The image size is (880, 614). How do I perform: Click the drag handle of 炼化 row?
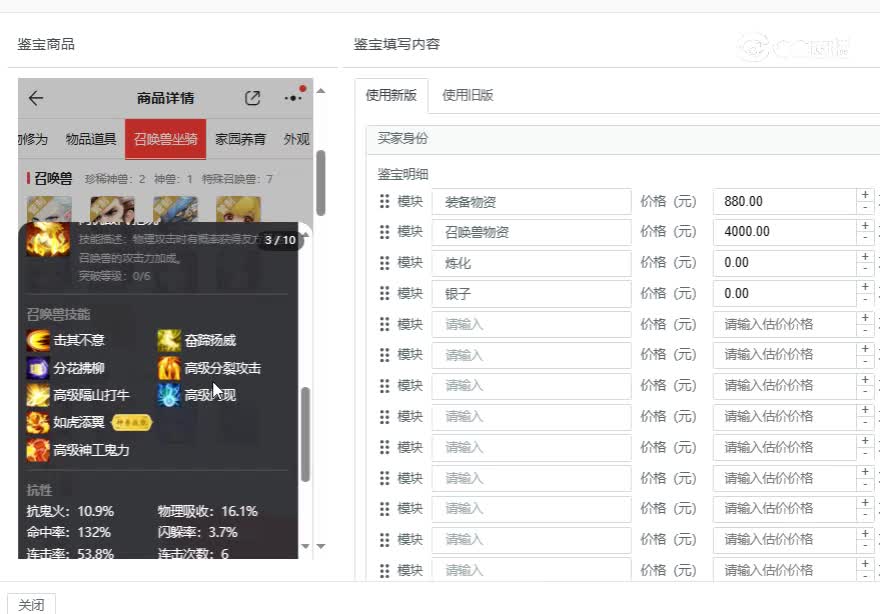[x=384, y=263]
